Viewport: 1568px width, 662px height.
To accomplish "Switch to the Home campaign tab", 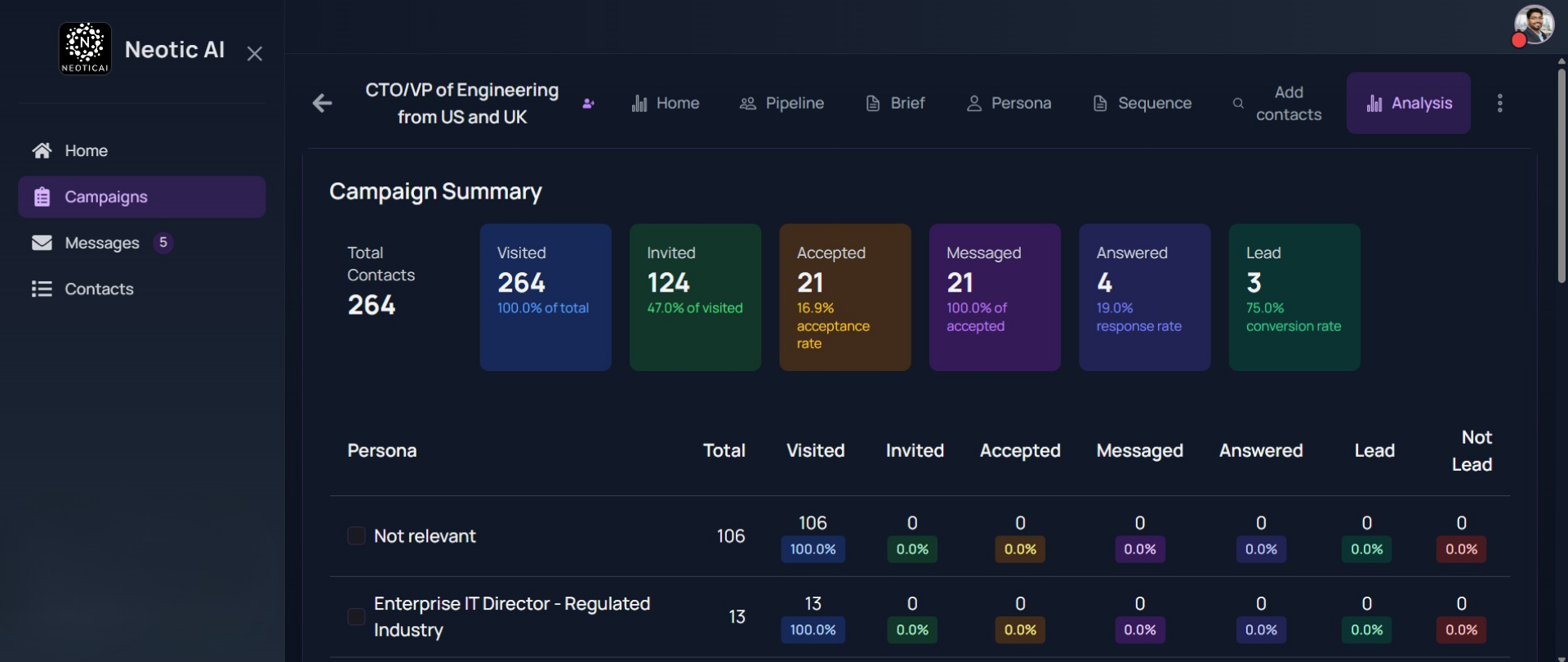I will (x=665, y=103).
